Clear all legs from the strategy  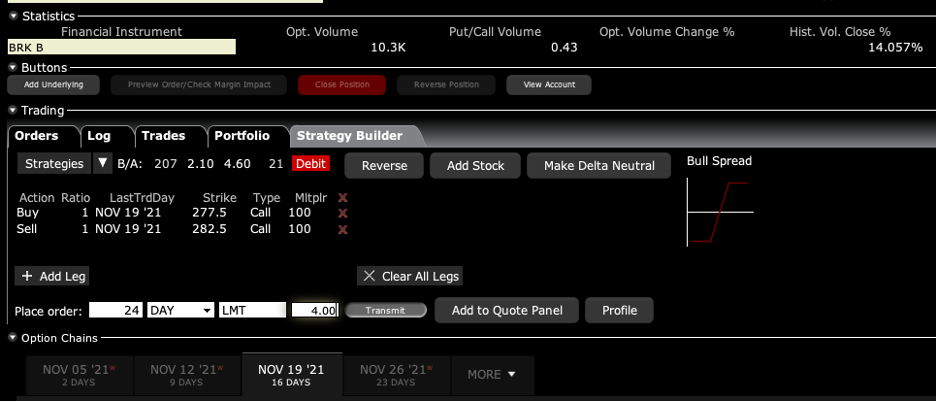[x=410, y=276]
